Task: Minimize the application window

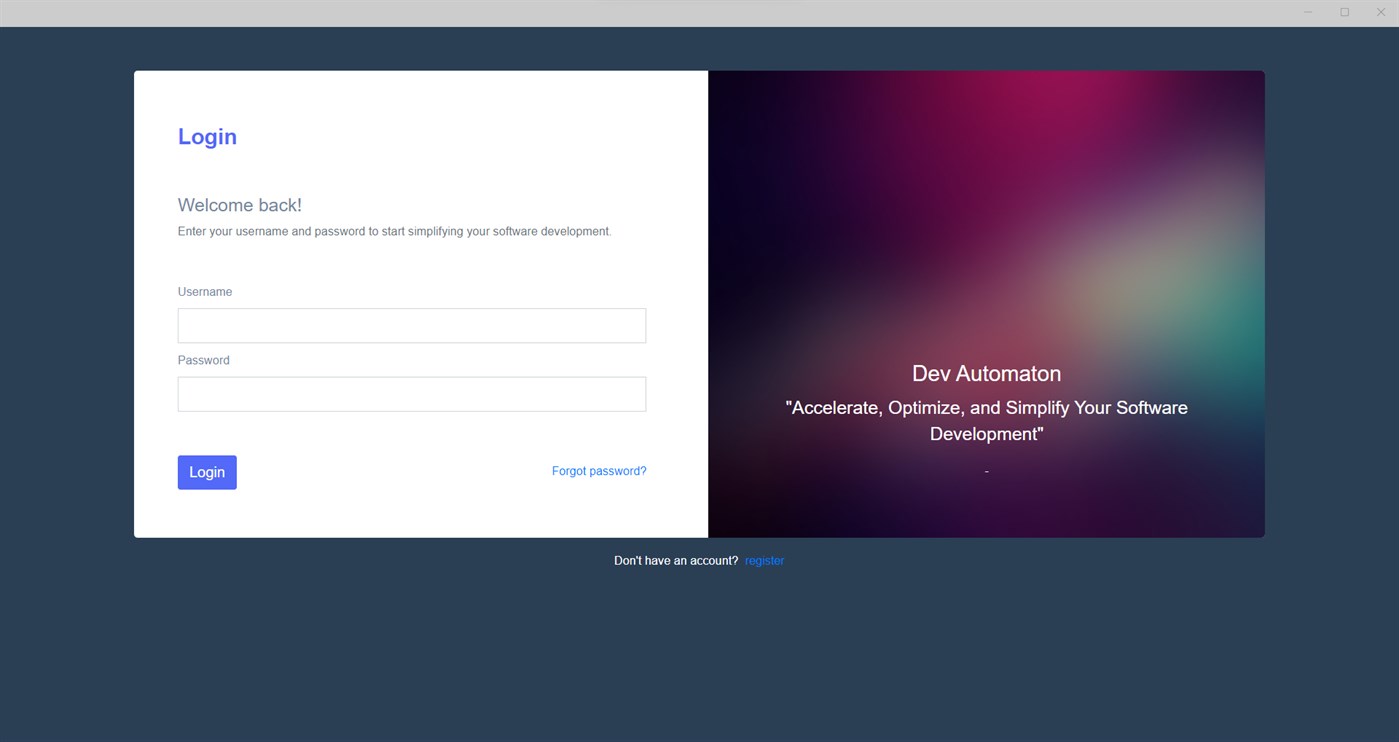Action: [1307, 12]
